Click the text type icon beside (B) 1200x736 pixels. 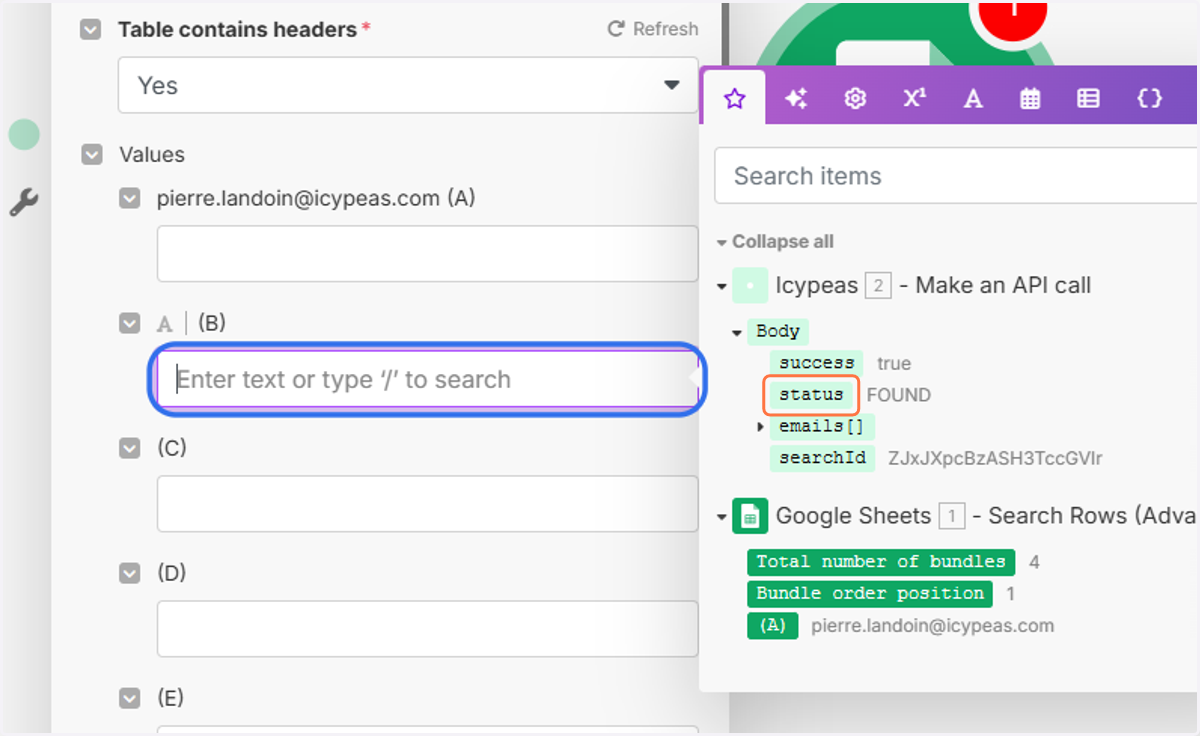click(165, 323)
